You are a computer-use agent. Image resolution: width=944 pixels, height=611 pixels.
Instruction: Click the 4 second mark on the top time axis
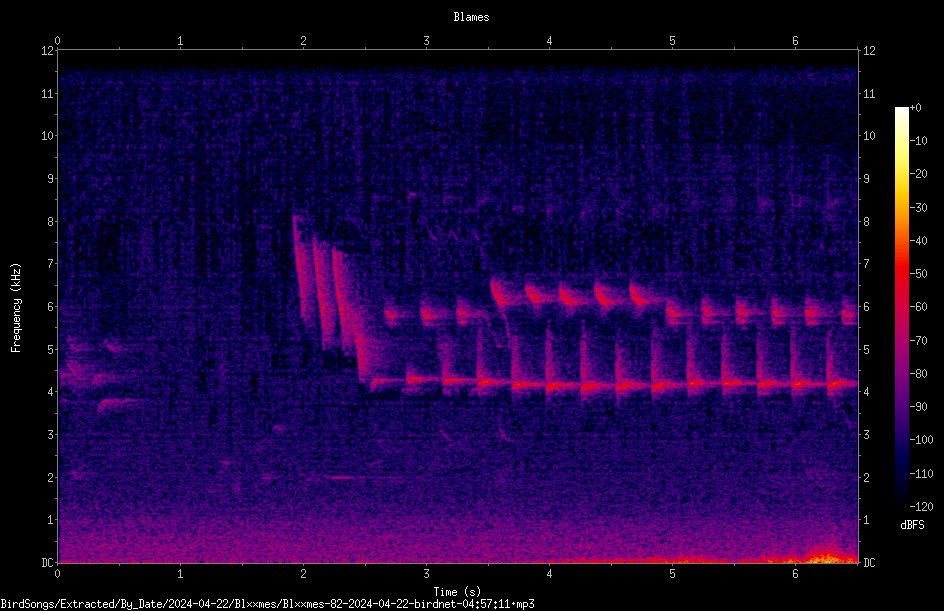549,41
